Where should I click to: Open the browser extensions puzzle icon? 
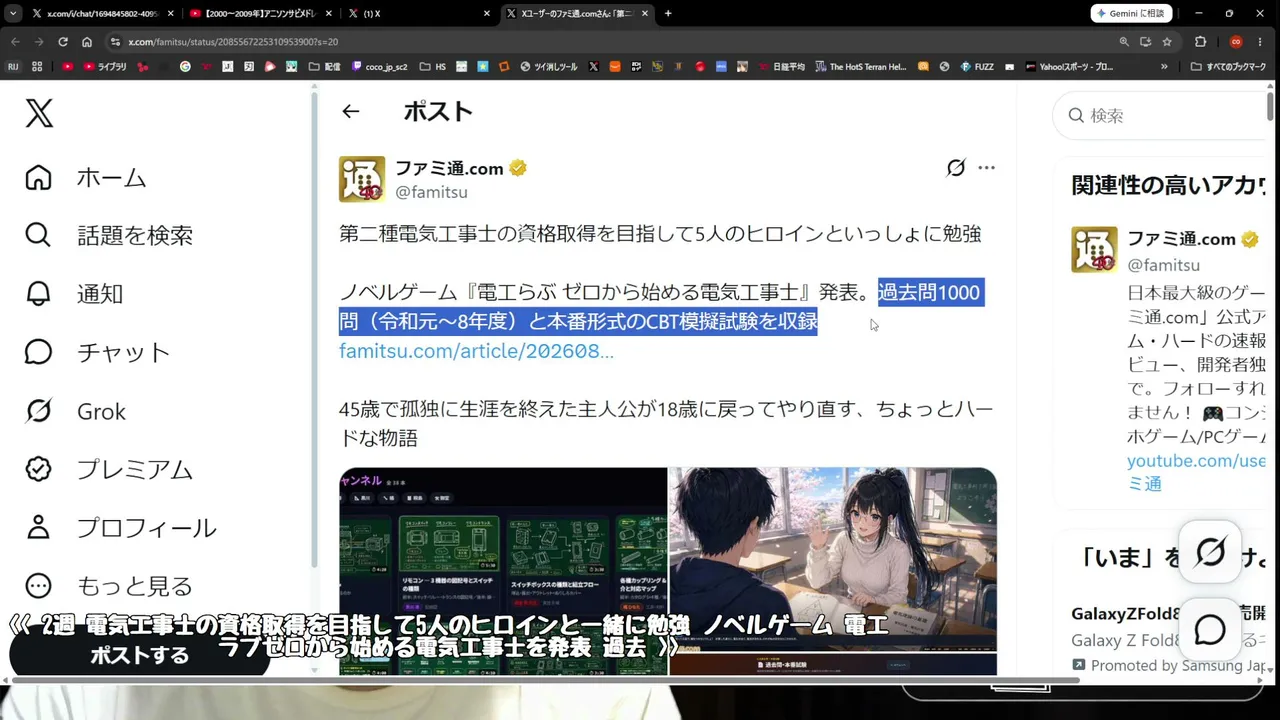1201,42
